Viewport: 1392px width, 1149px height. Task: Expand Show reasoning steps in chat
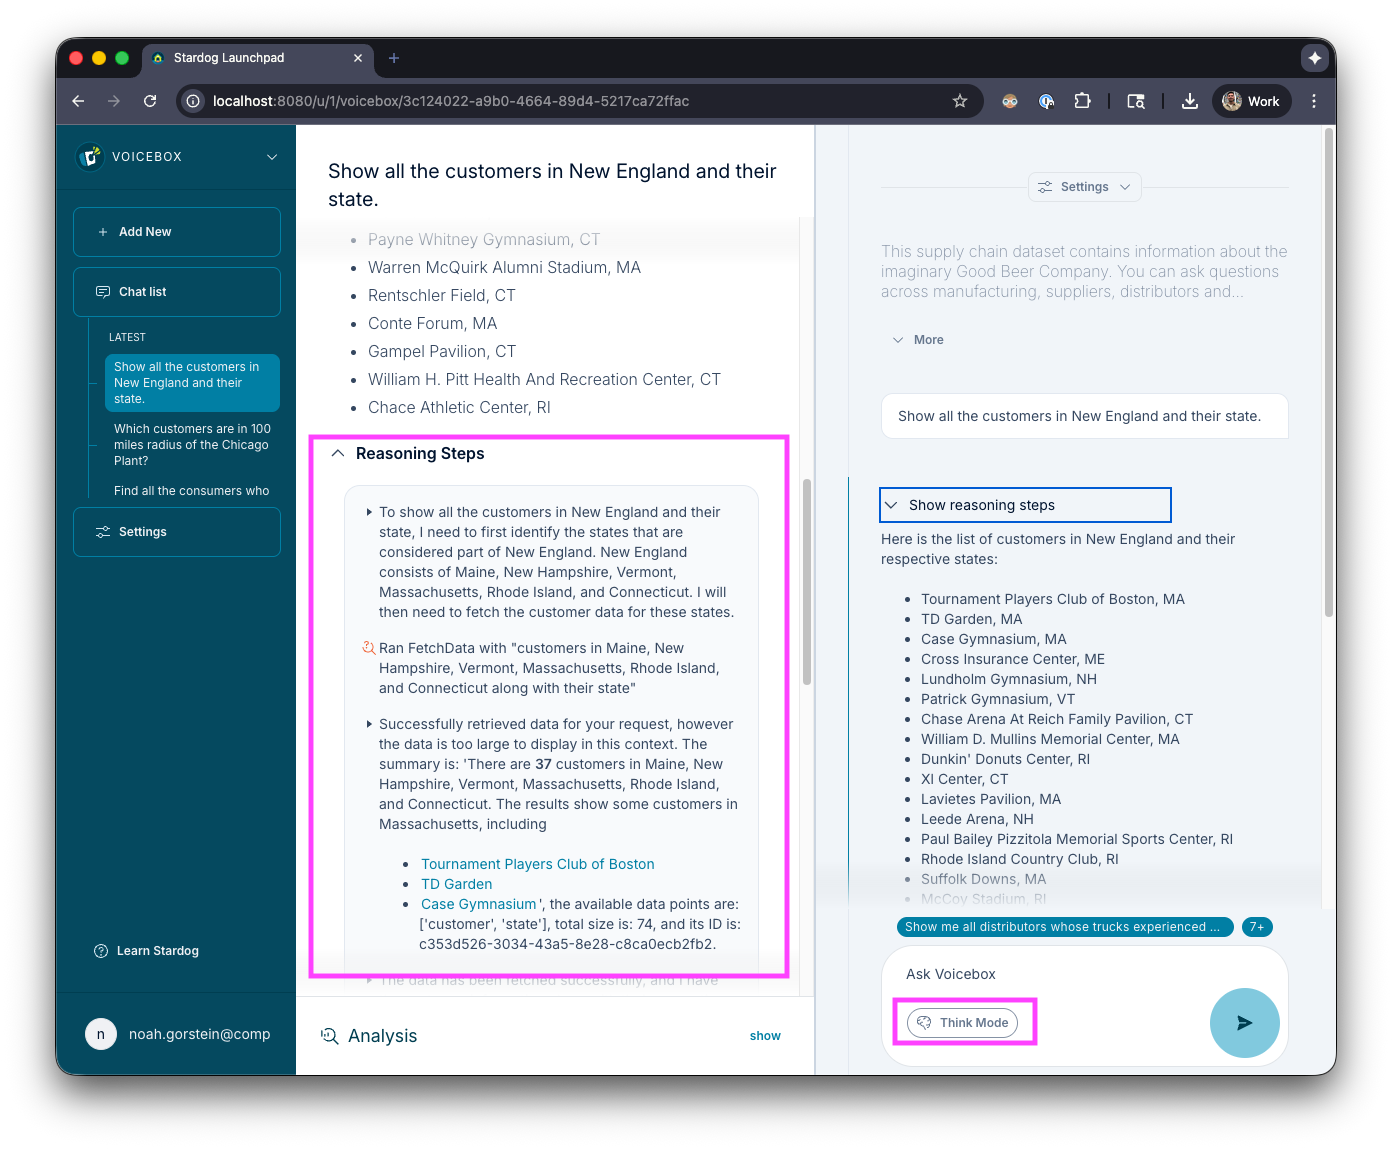(1025, 505)
